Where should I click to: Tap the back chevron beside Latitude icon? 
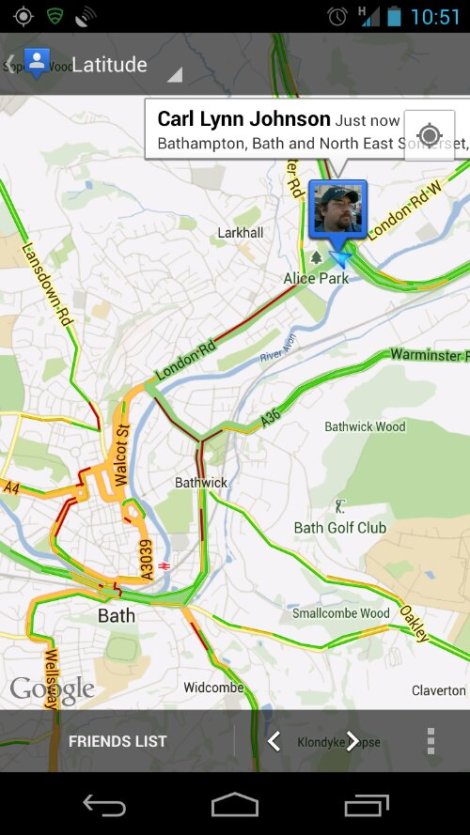[x=10, y=63]
